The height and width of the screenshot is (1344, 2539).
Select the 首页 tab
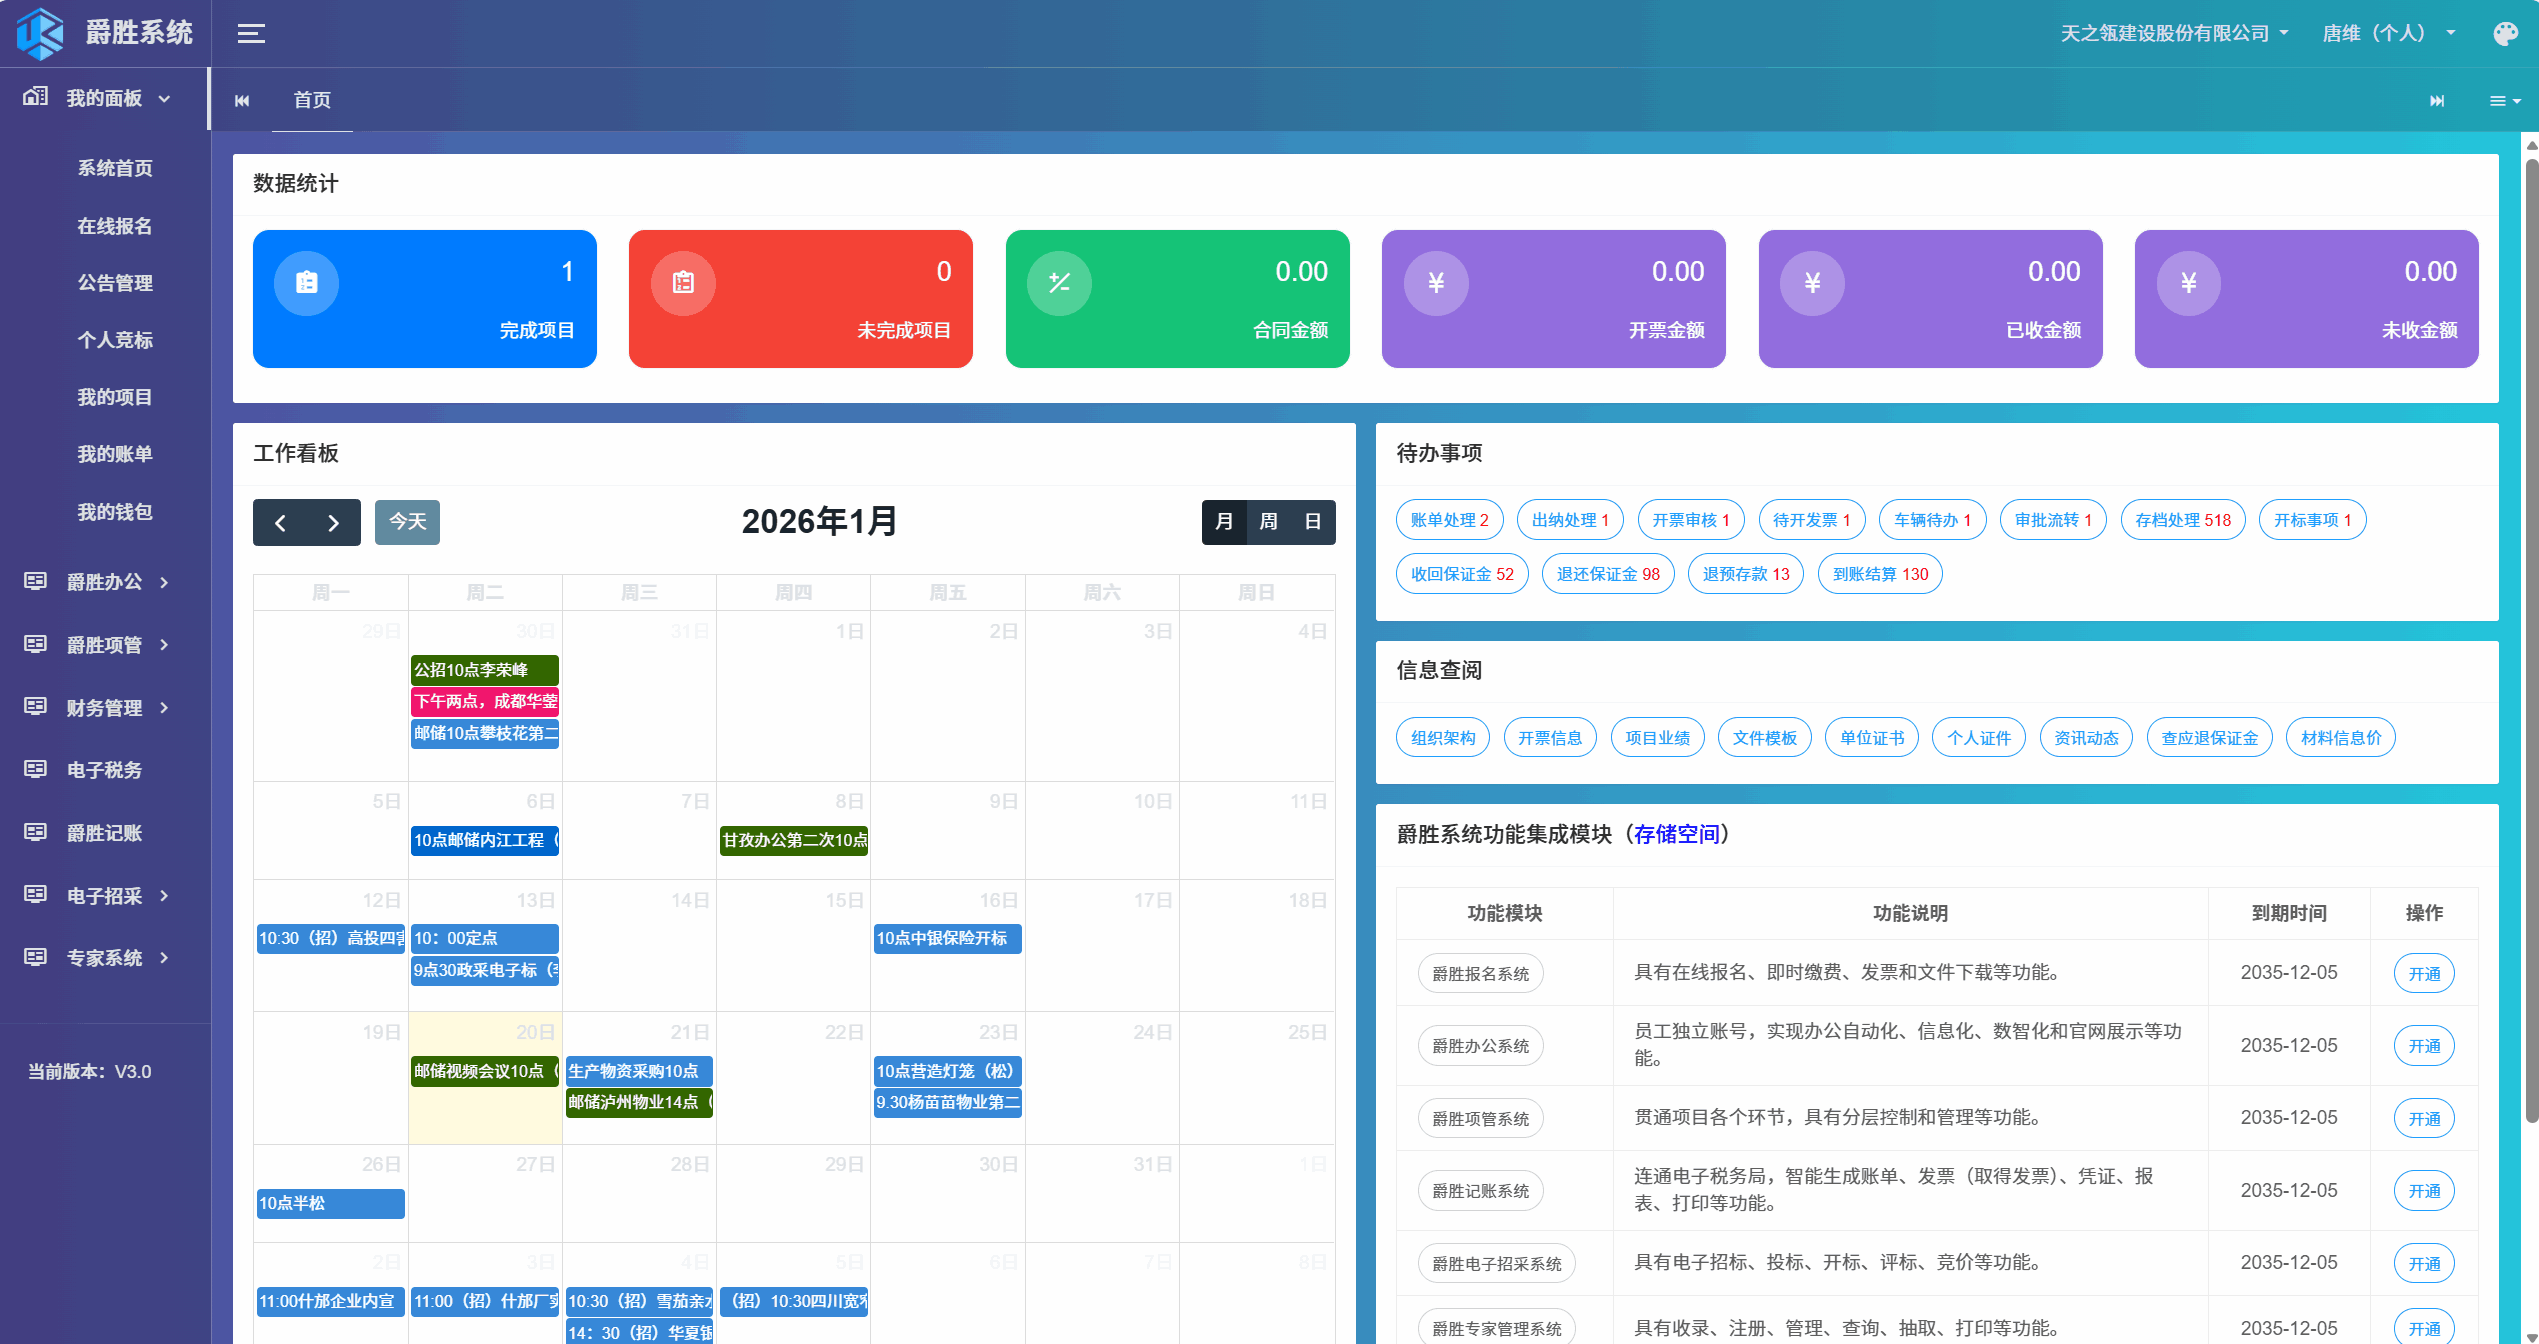coord(312,100)
